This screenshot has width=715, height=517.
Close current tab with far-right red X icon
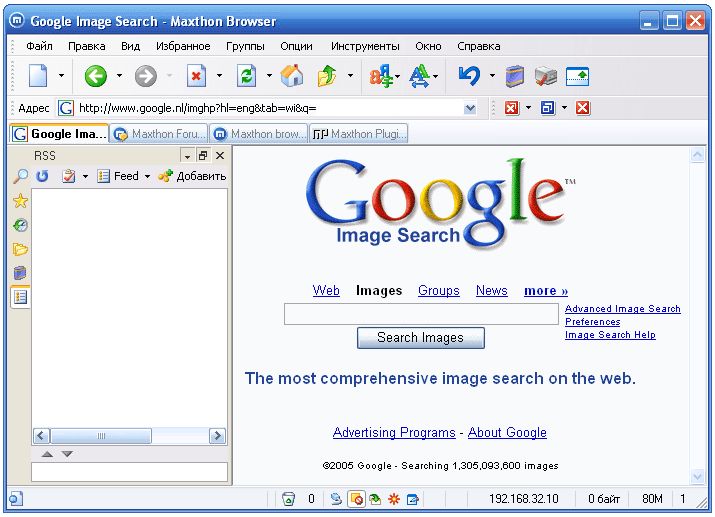pyautogui.click(x=583, y=108)
